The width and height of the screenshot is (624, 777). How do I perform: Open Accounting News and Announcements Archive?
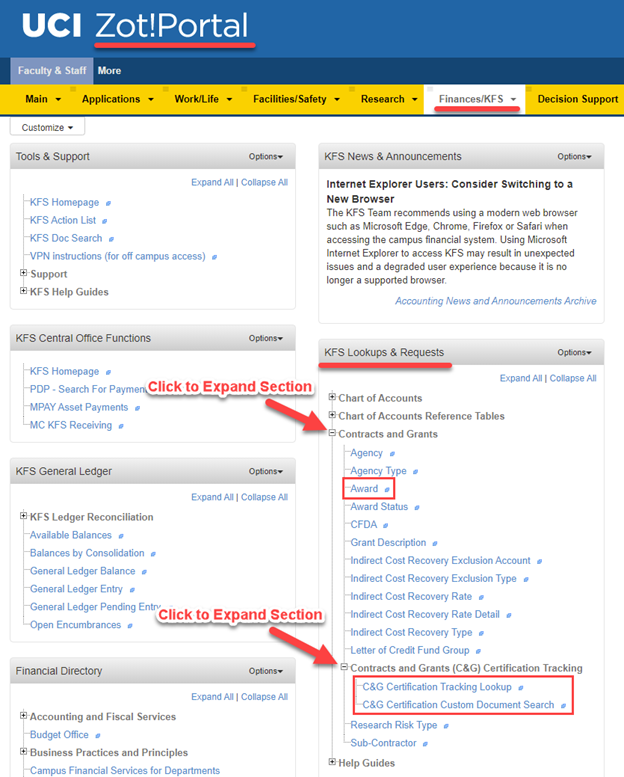click(496, 301)
